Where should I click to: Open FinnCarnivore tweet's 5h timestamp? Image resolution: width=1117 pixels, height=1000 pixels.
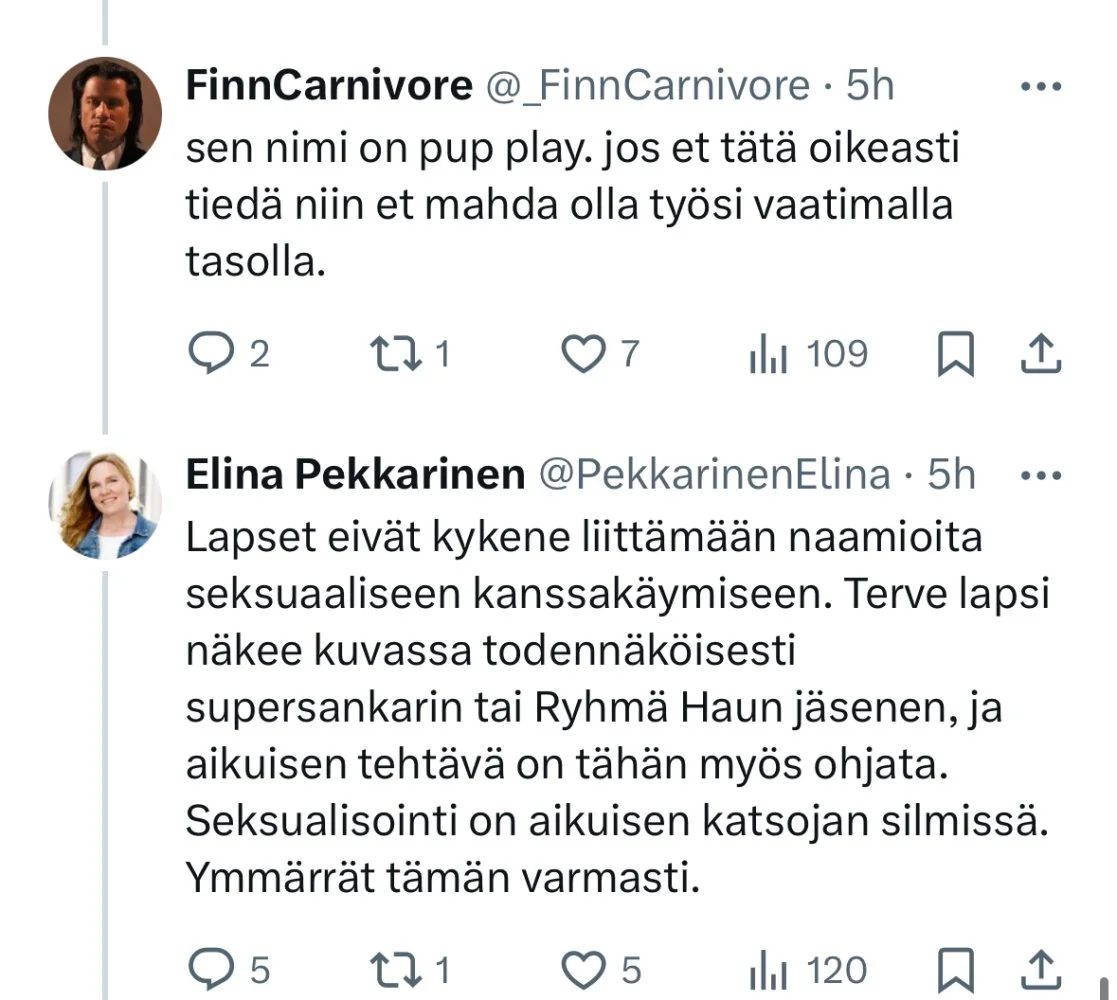[x=870, y=87]
